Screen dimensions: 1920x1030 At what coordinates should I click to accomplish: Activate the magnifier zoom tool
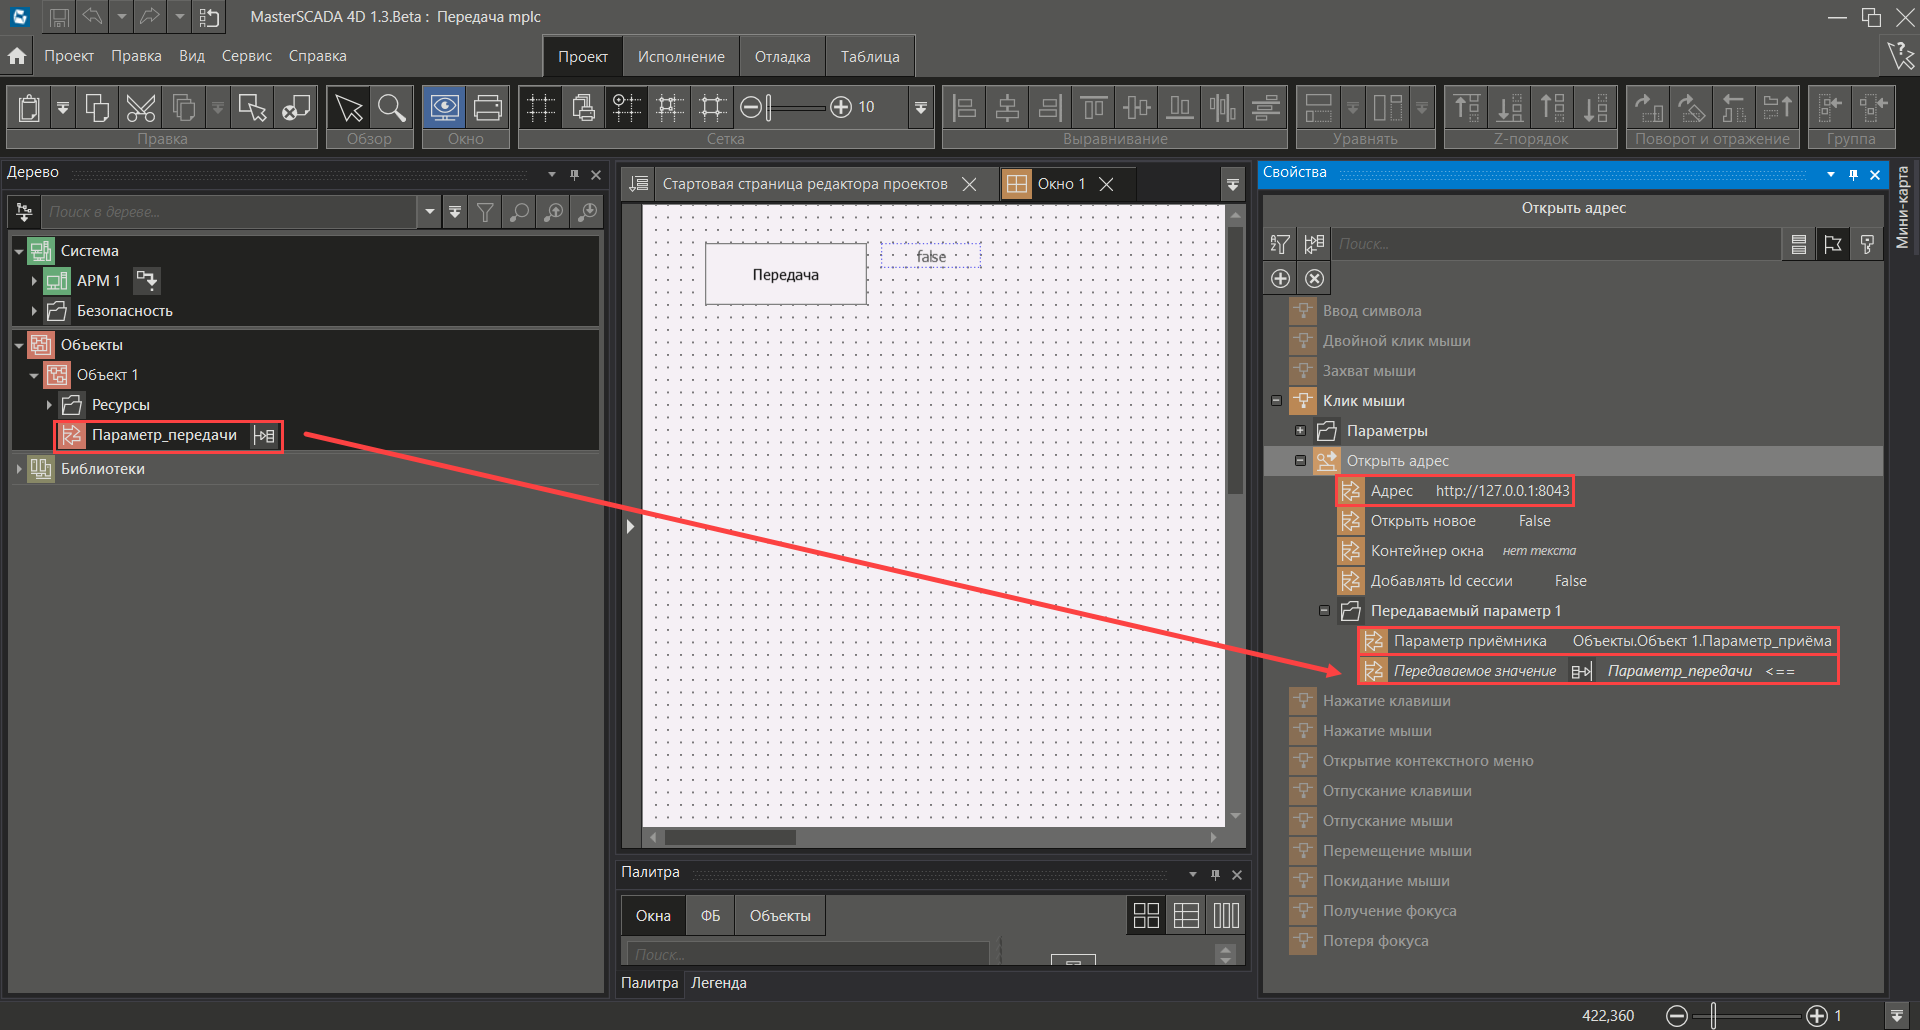(x=392, y=108)
